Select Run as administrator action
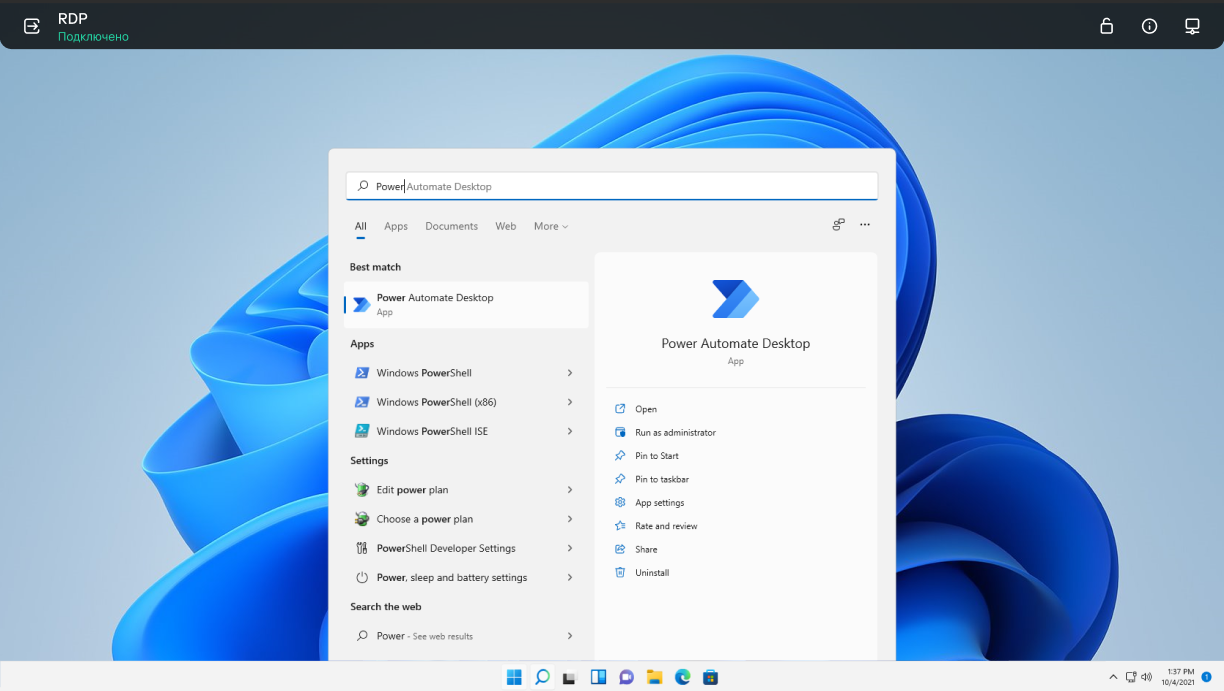Screen dimensions: 1224x691 tap(675, 433)
